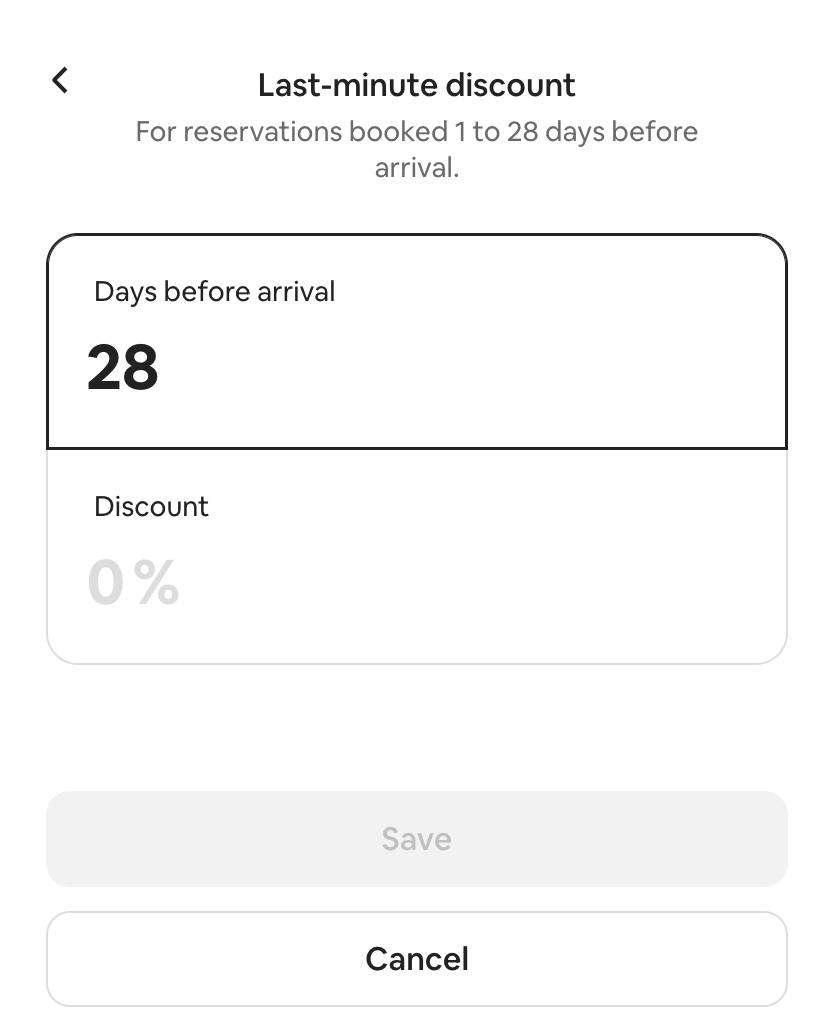Screen dimensions: 834x1028
Task: Click the percent sign in Discount field
Action: click(x=157, y=582)
